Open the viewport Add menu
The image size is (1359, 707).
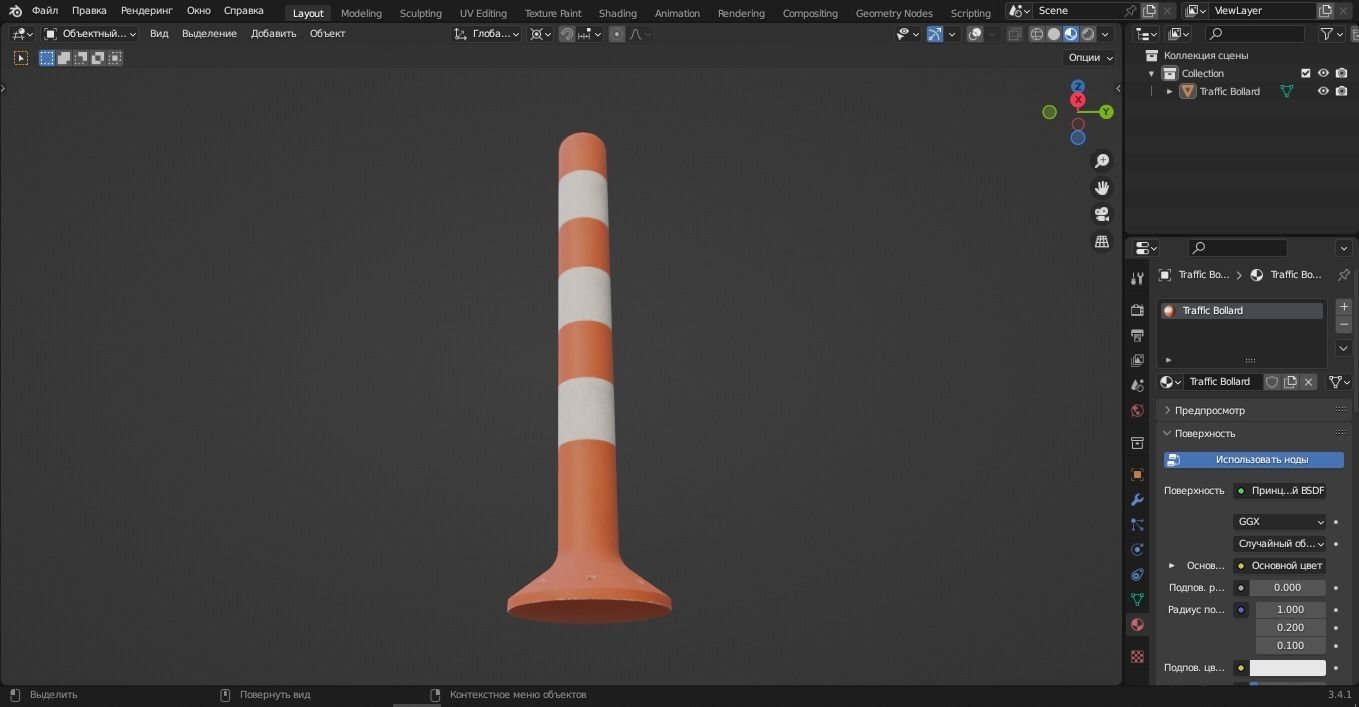(x=273, y=34)
